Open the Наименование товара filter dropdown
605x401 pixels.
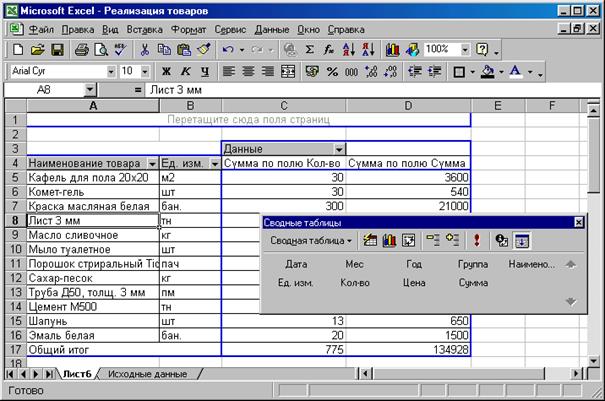(x=152, y=163)
